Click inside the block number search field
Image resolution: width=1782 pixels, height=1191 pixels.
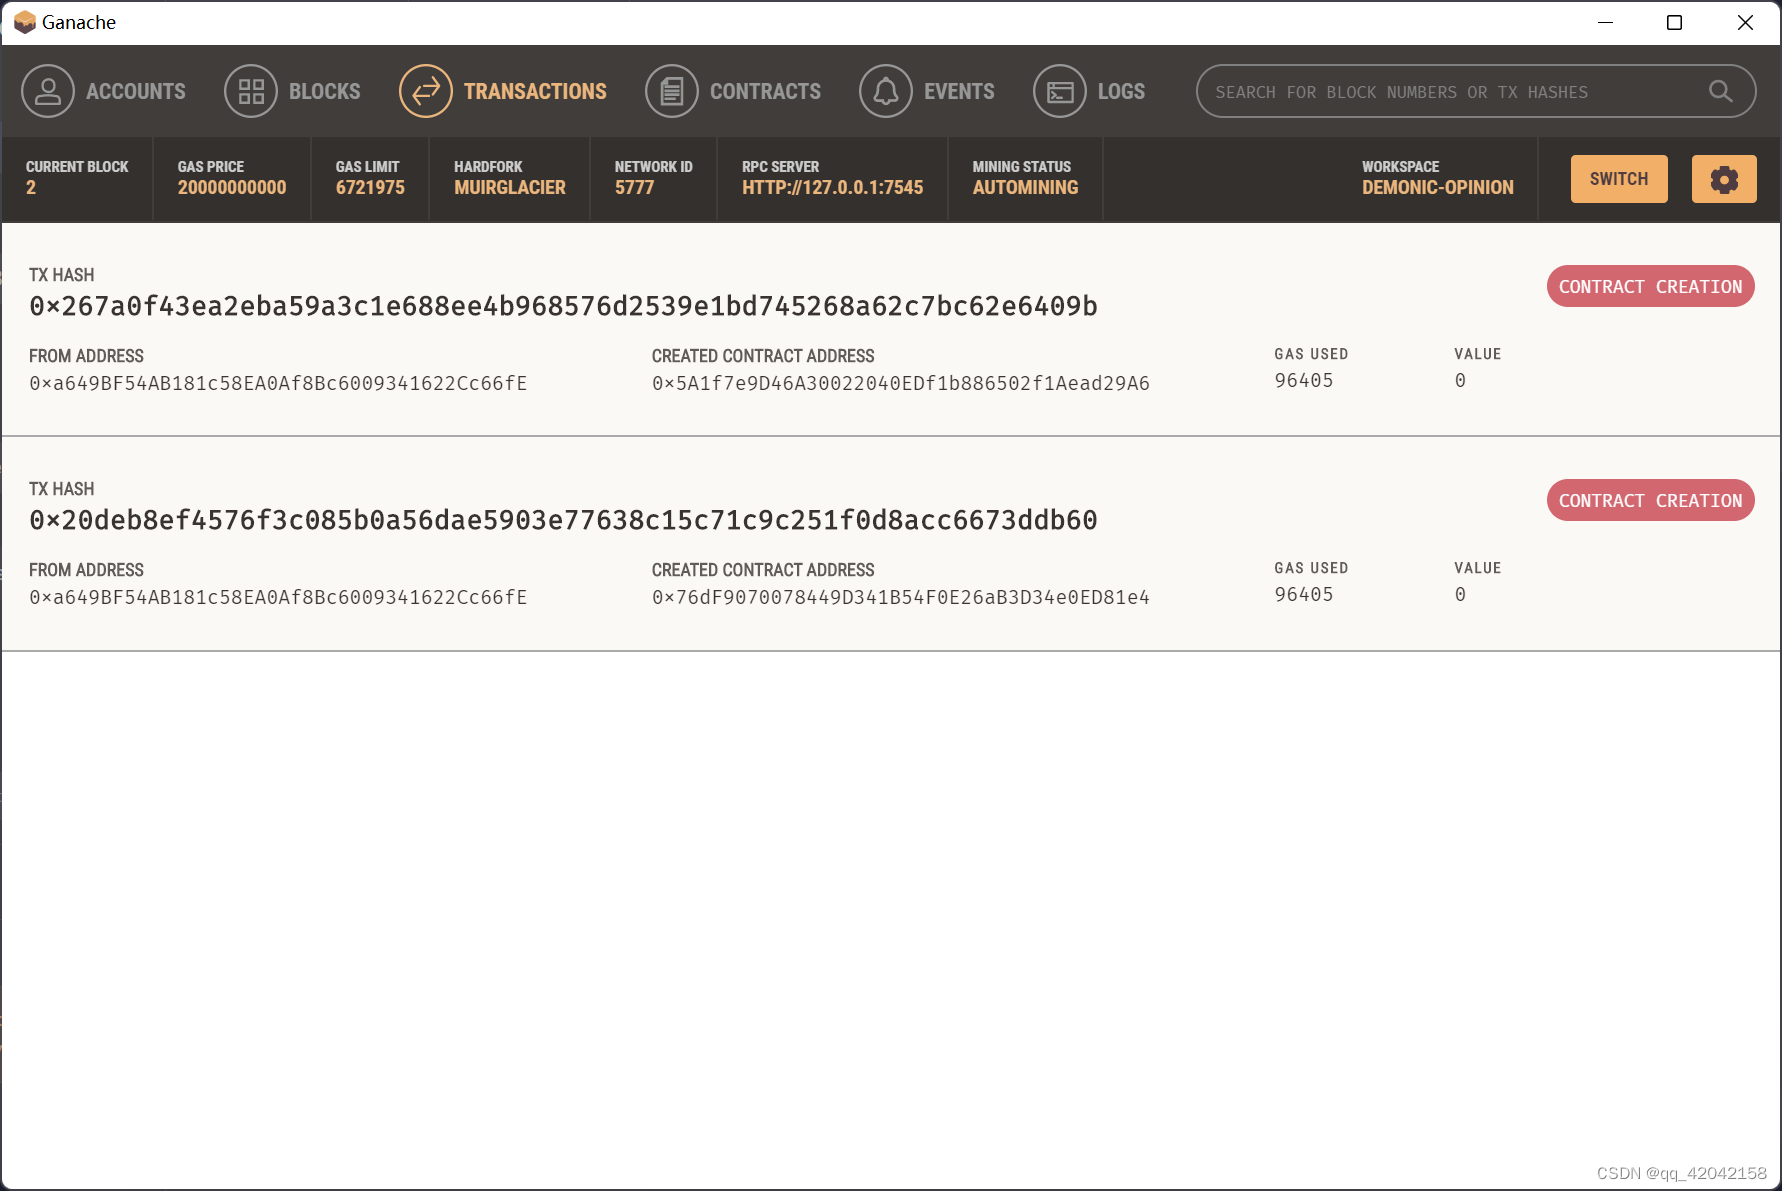(1450, 91)
